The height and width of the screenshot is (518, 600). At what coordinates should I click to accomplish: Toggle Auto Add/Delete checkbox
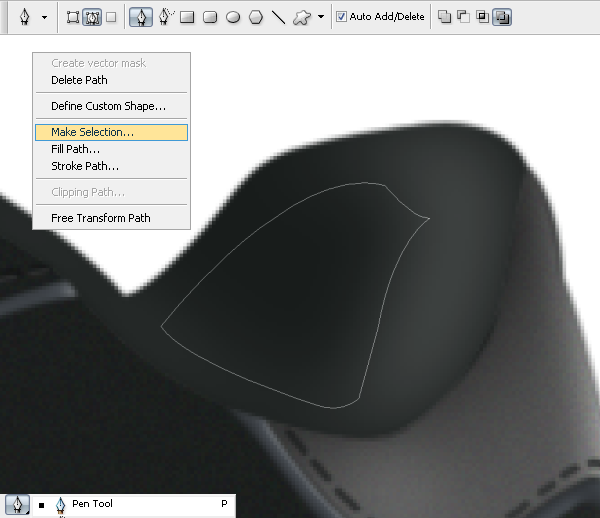pyautogui.click(x=341, y=16)
